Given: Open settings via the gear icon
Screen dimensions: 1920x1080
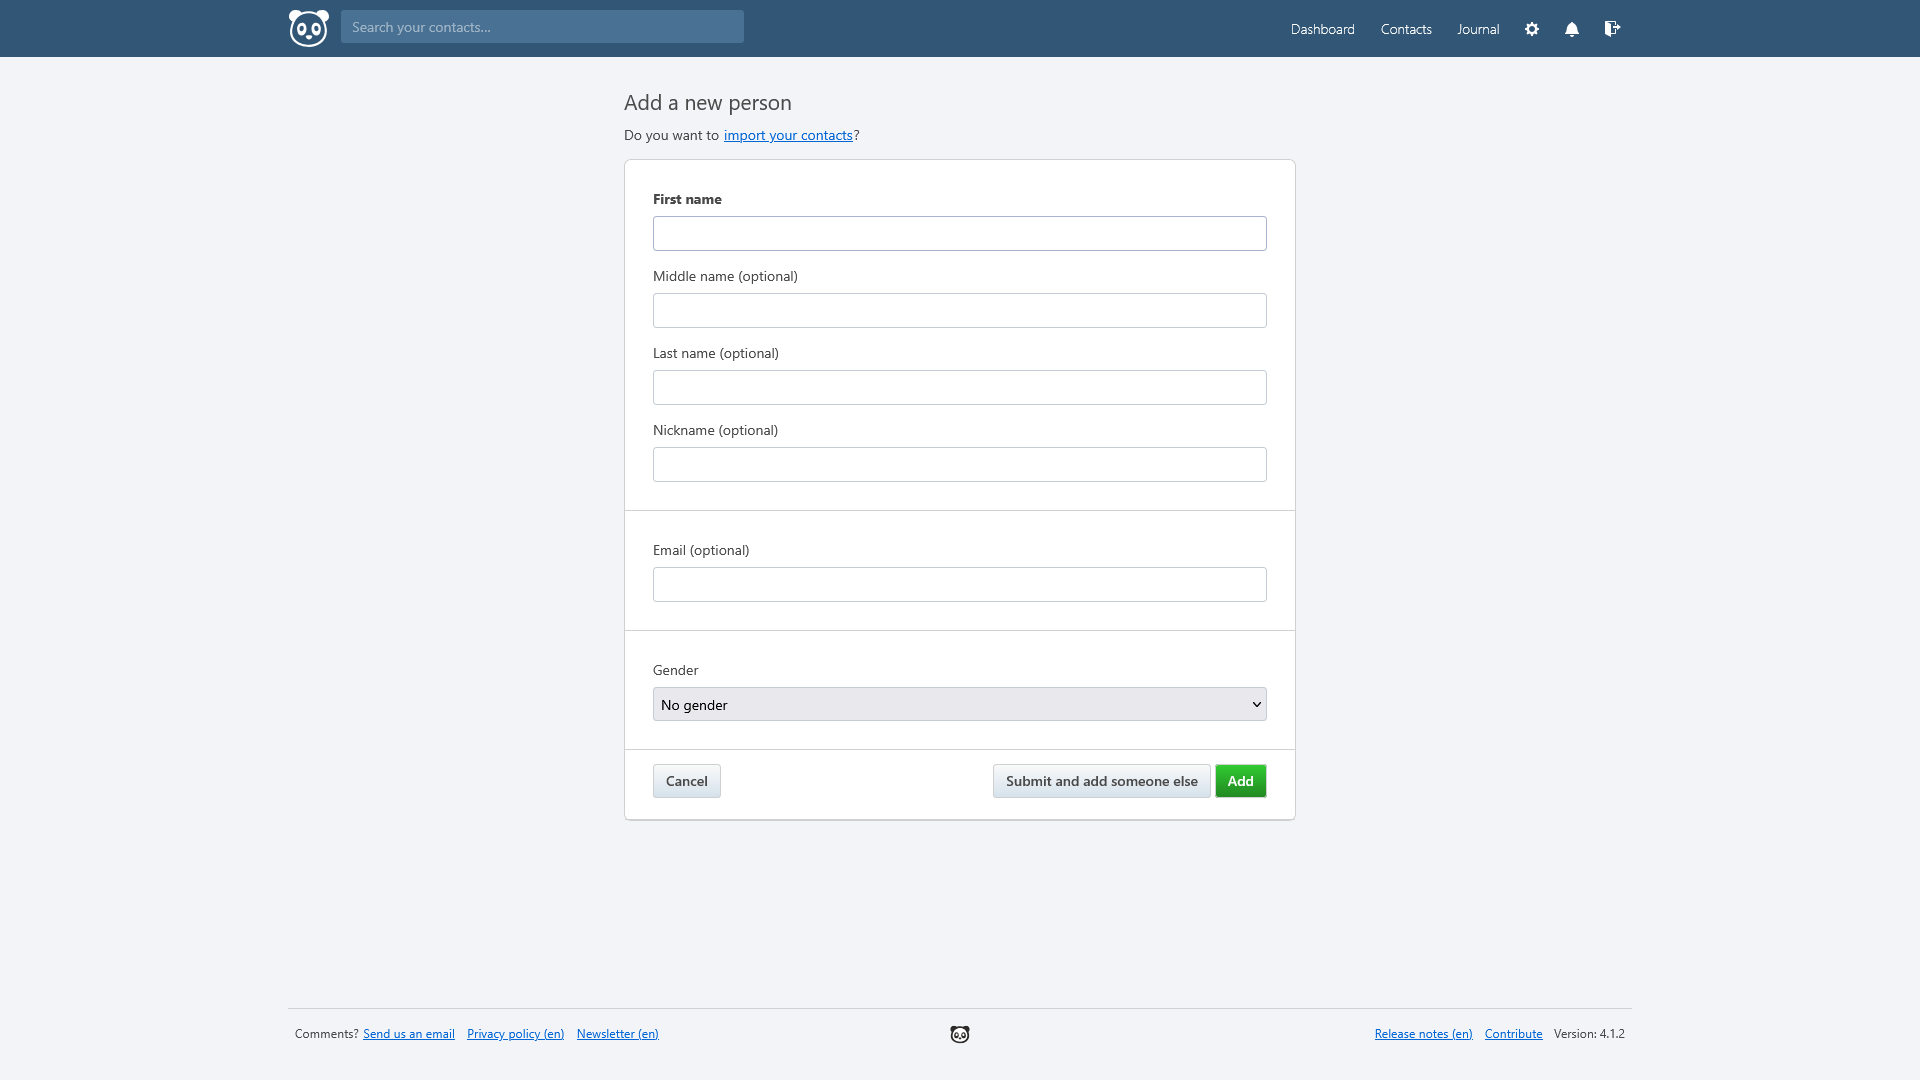Looking at the screenshot, I should point(1532,29).
